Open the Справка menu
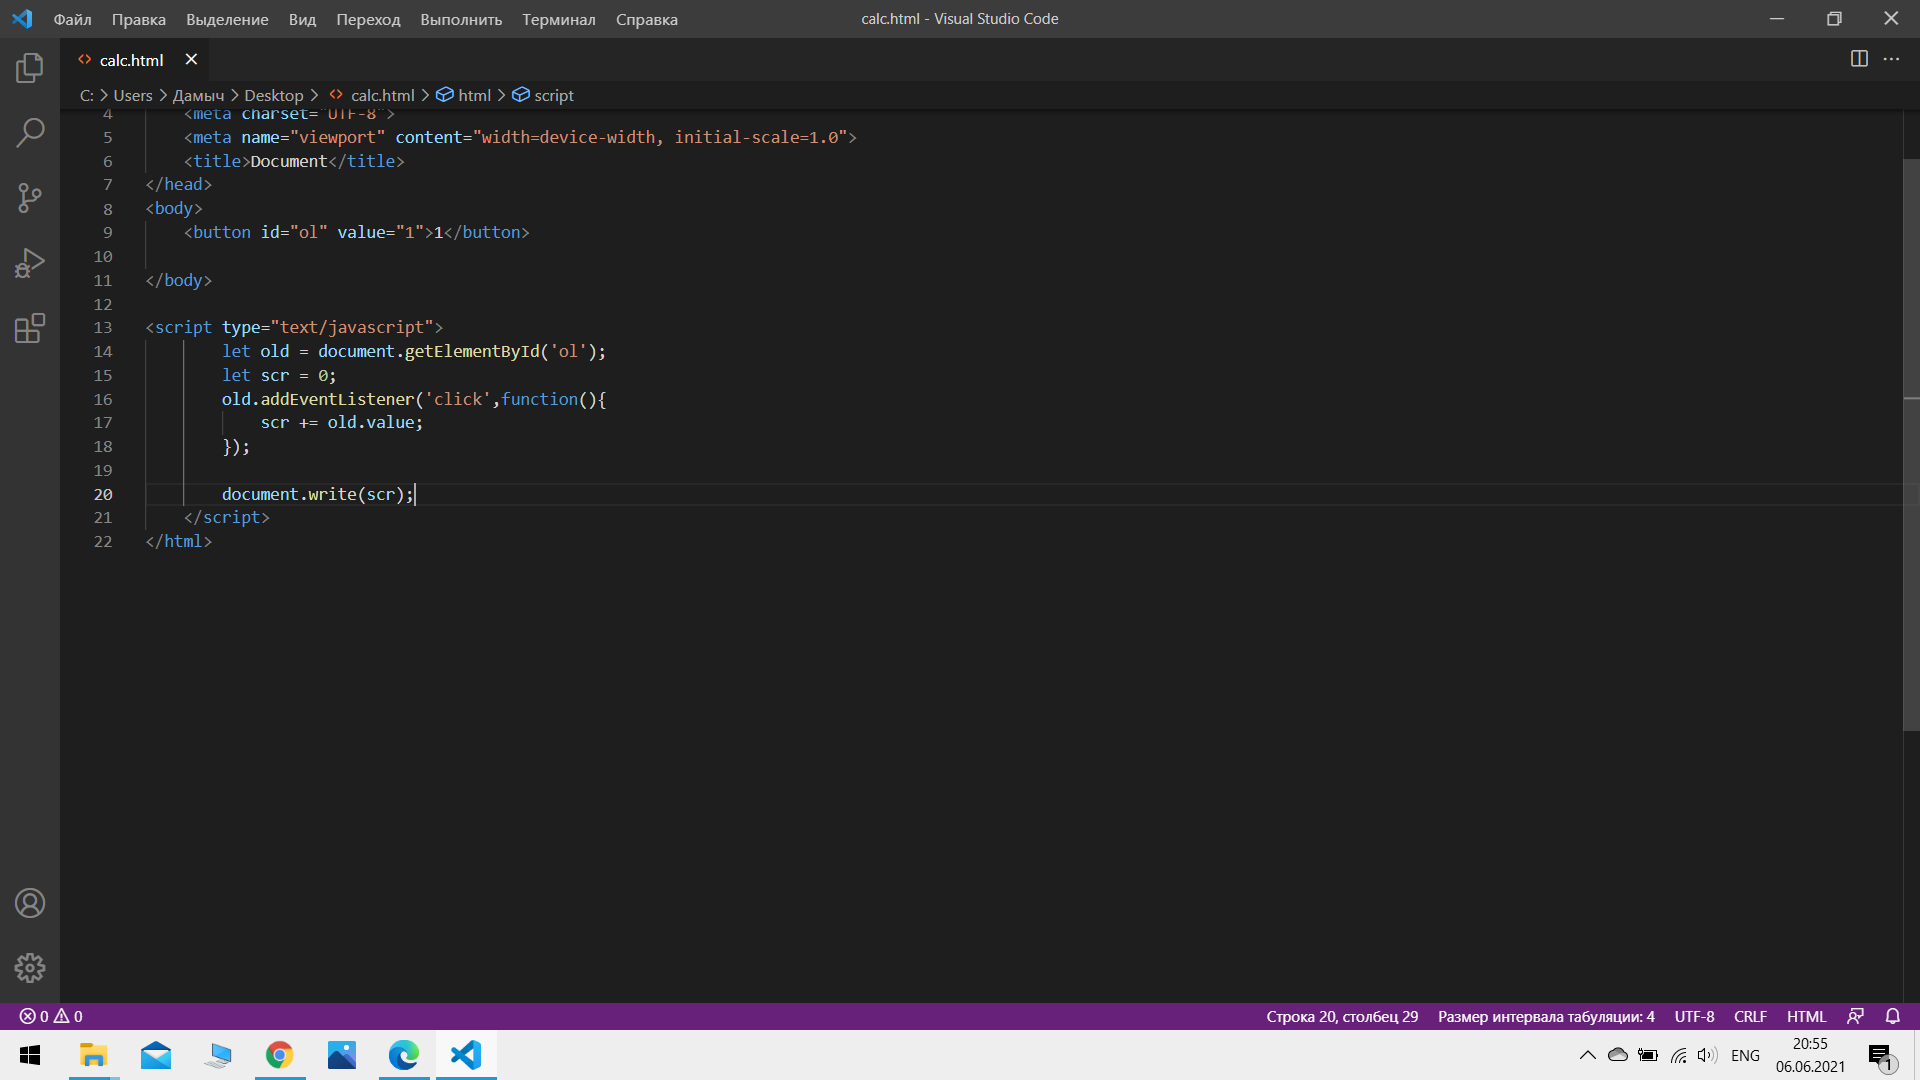This screenshot has height=1080, width=1920. 646,19
